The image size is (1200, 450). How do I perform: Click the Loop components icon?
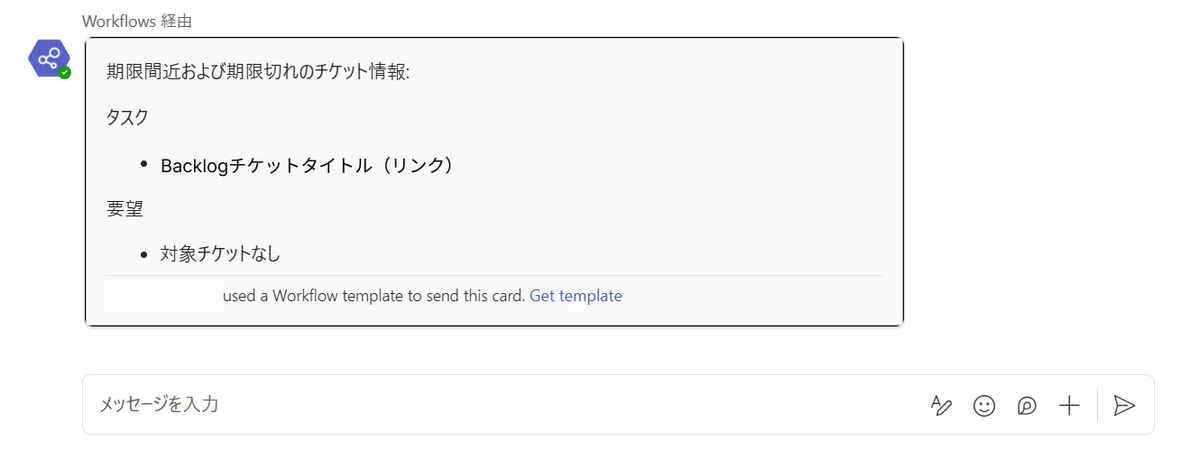[1027, 405]
